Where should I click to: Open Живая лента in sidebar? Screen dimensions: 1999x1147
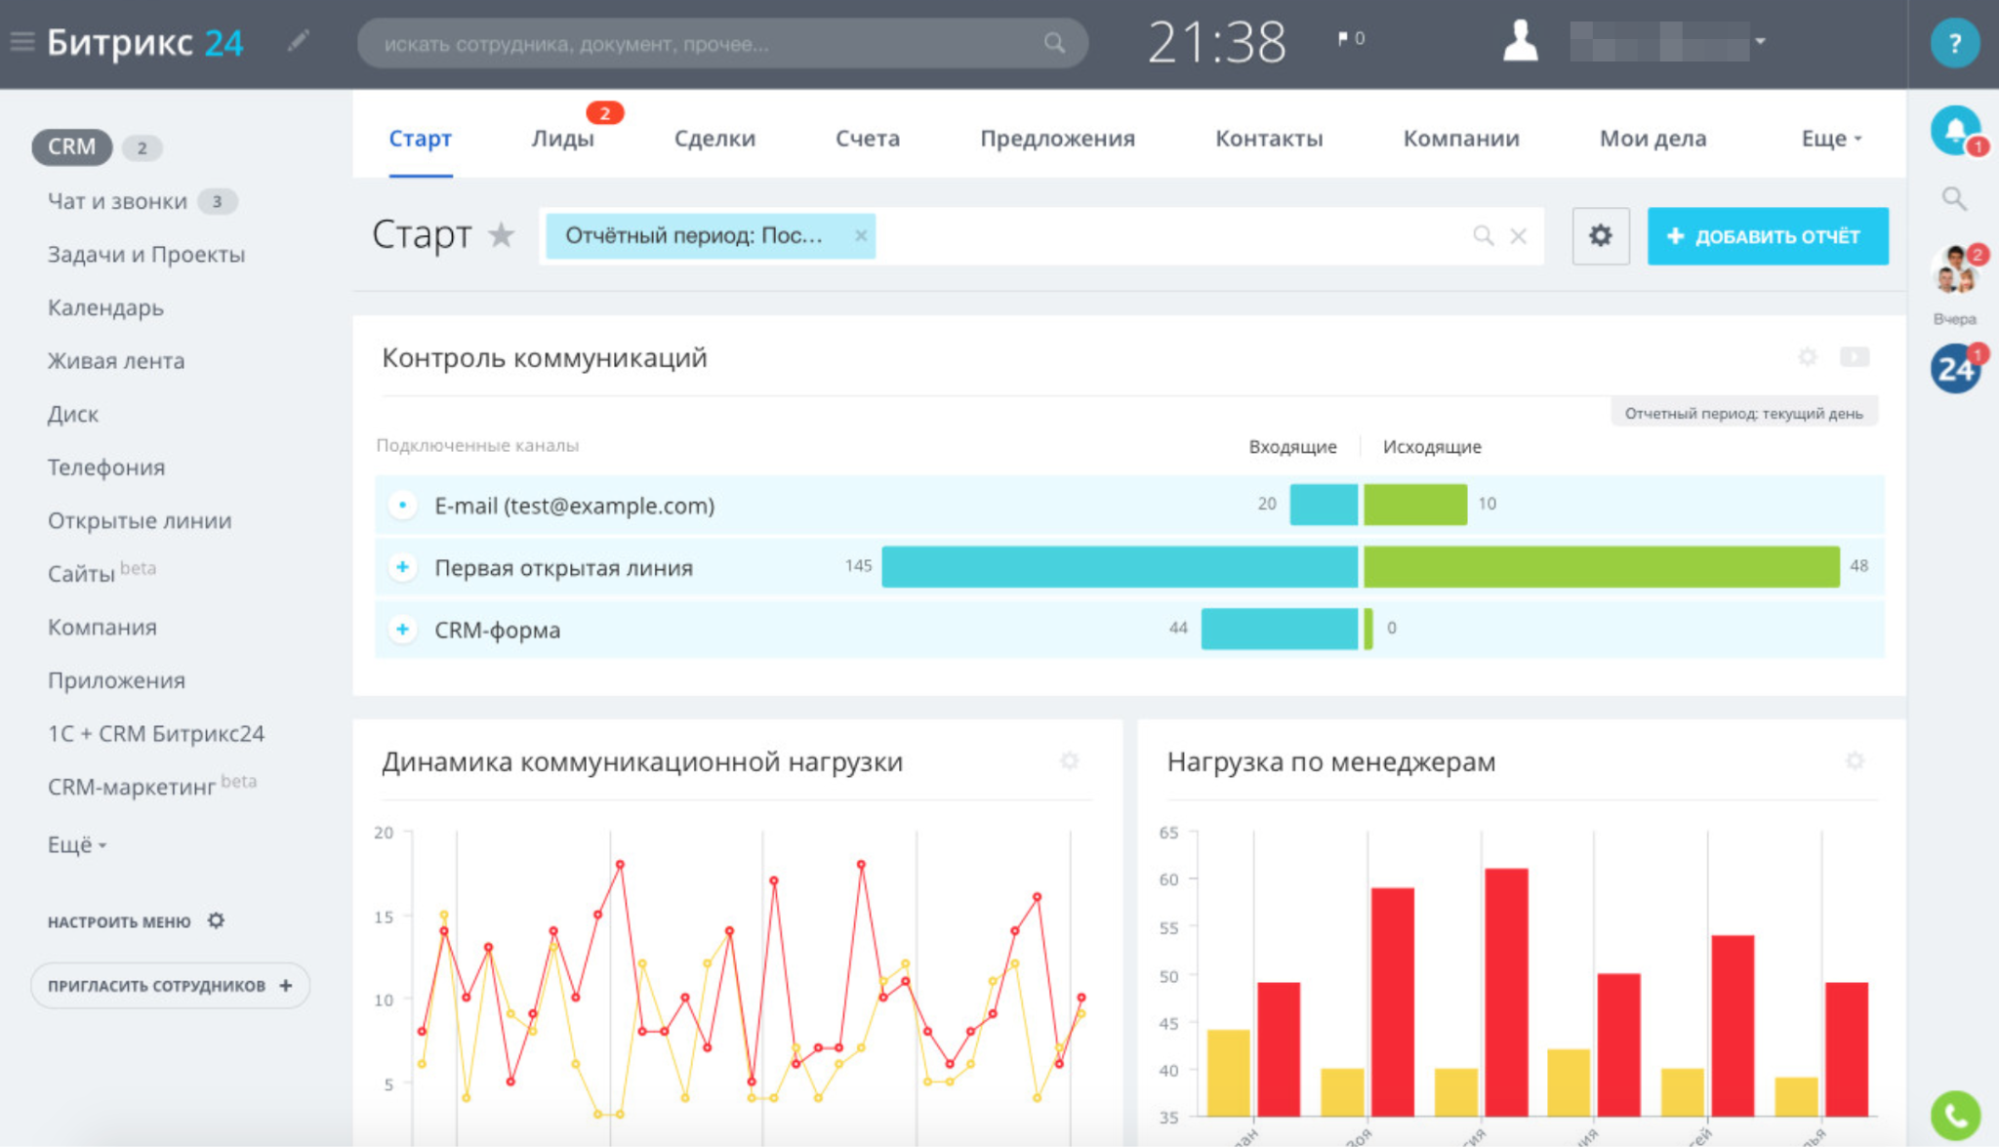(116, 360)
